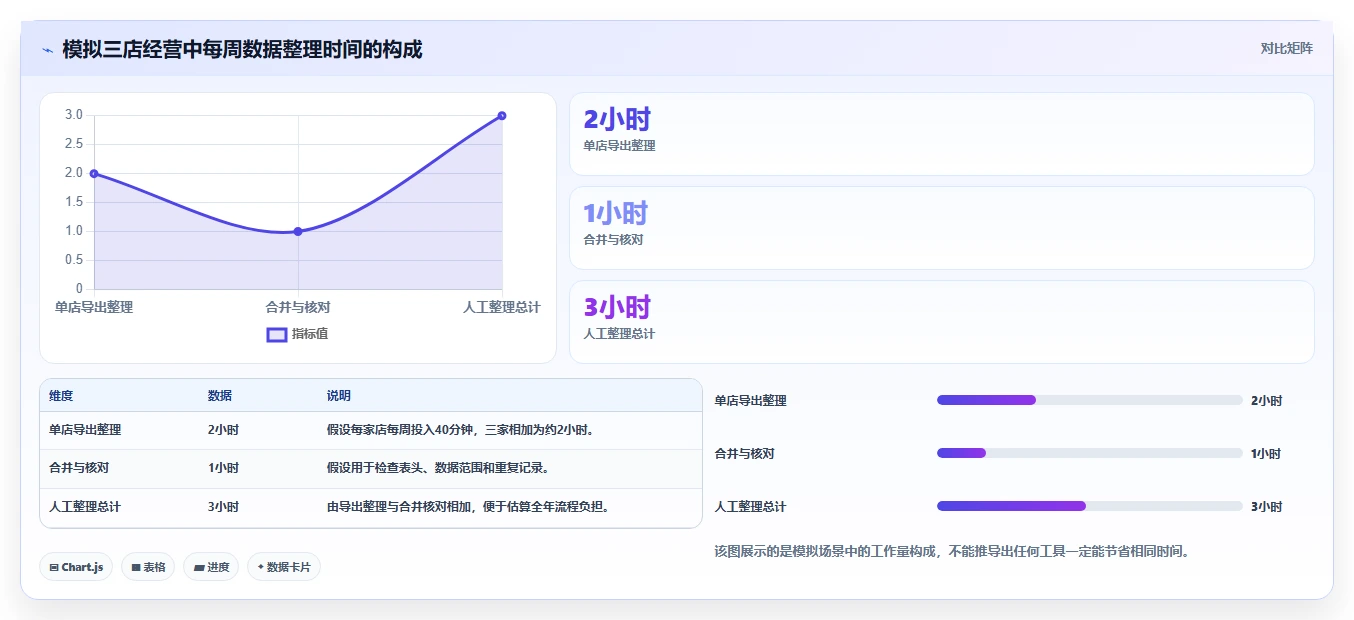Viewport: 1354px width, 620px height.
Task: Toggle the 指标值 legend swatch in the chart
Action: coord(277,334)
